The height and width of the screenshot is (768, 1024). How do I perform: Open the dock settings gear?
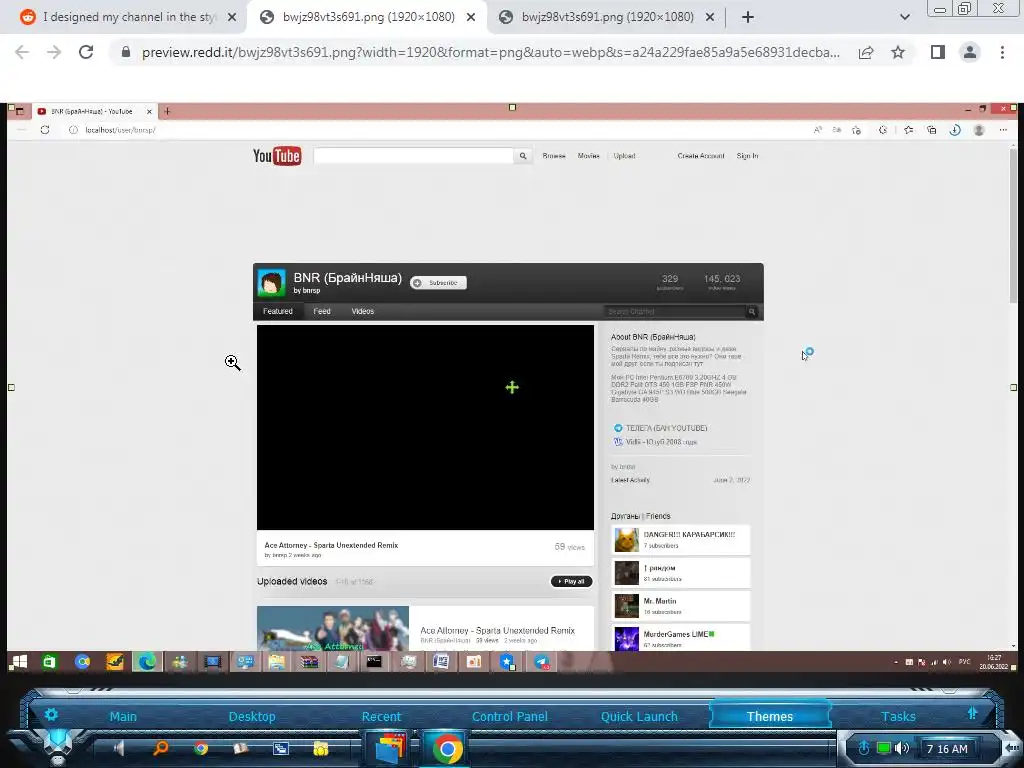click(51, 714)
